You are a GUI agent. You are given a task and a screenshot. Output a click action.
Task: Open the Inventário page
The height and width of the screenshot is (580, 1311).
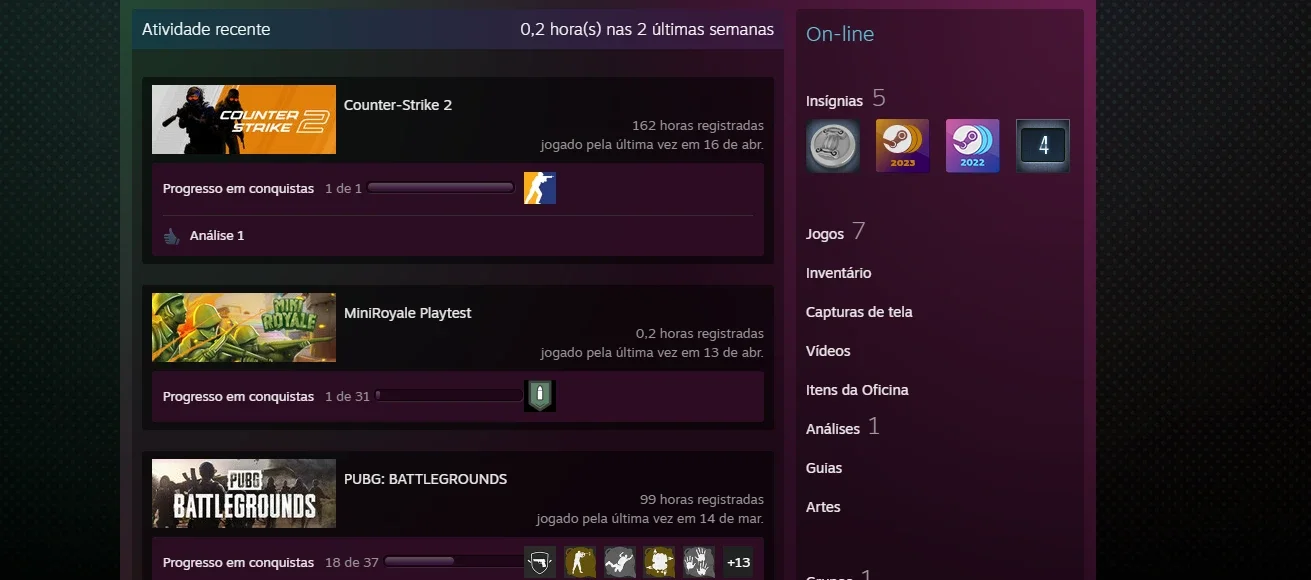click(839, 273)
